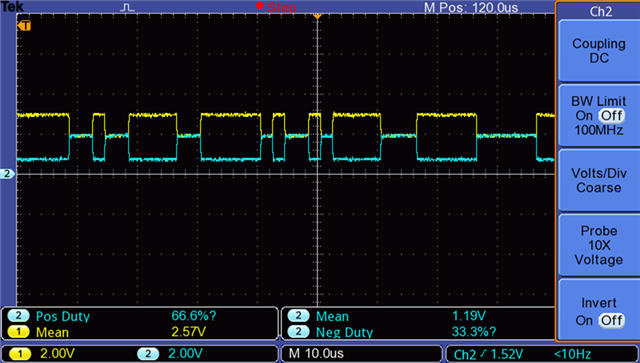The image size is (640, 363).
Task: Click the M 10.0us timebase readout
Action: 316,353
